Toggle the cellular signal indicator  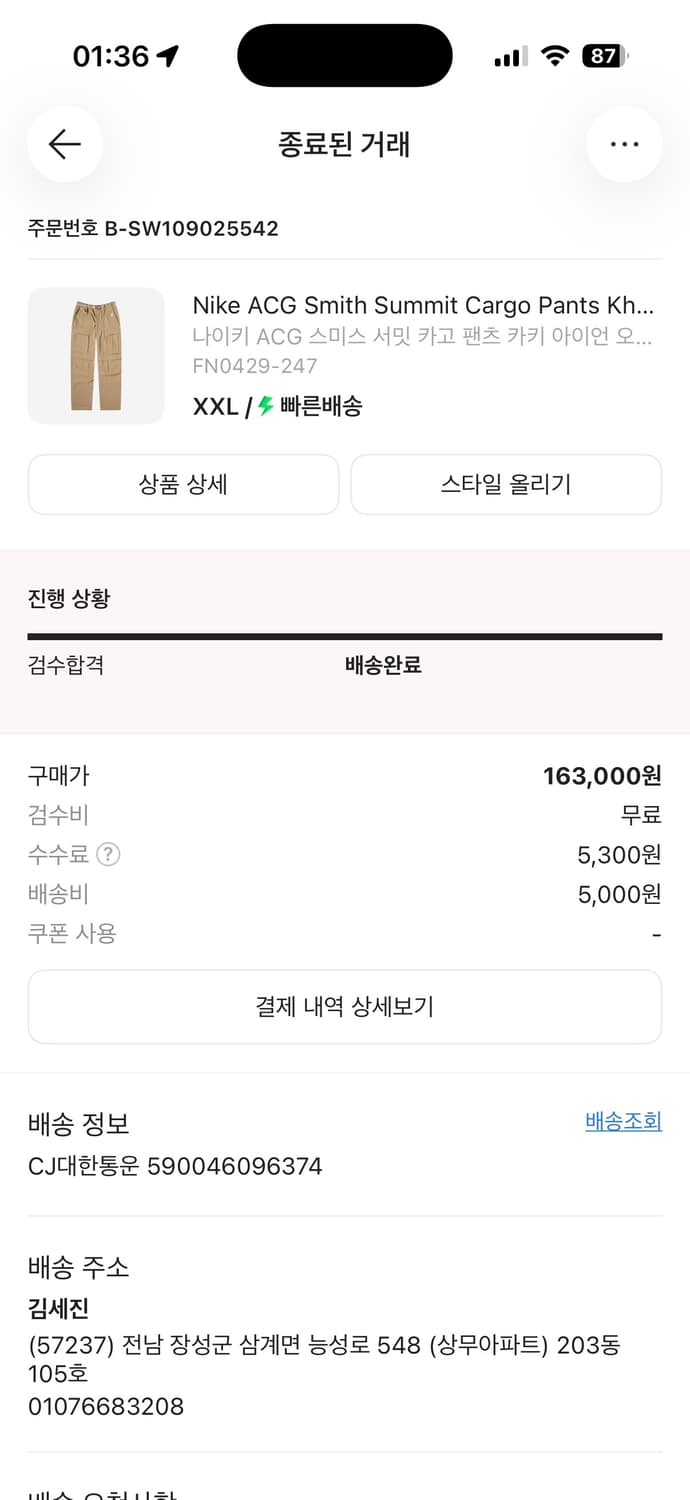point(509,56)
